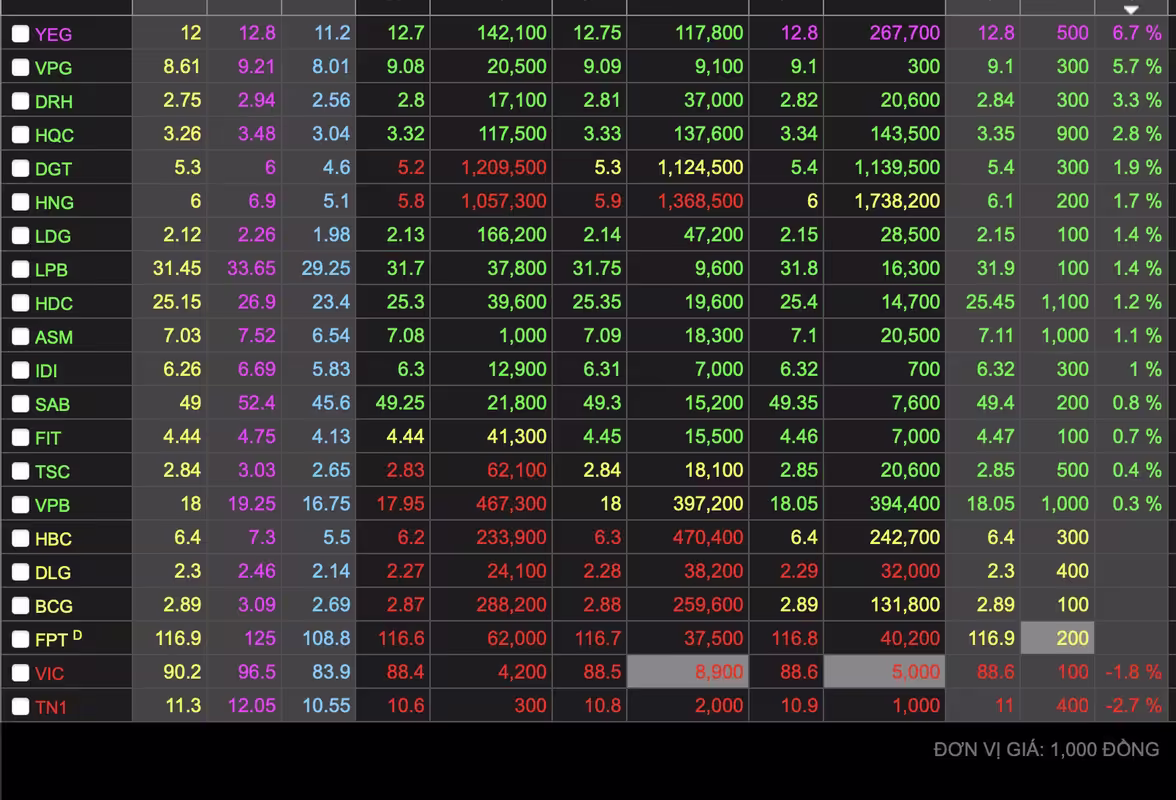The height and width of the screenshot is (800, 1176).
Task: Select the highlighted 8,900 cell in VIC row
Action: pyautogui.click(x=688, y=672)
